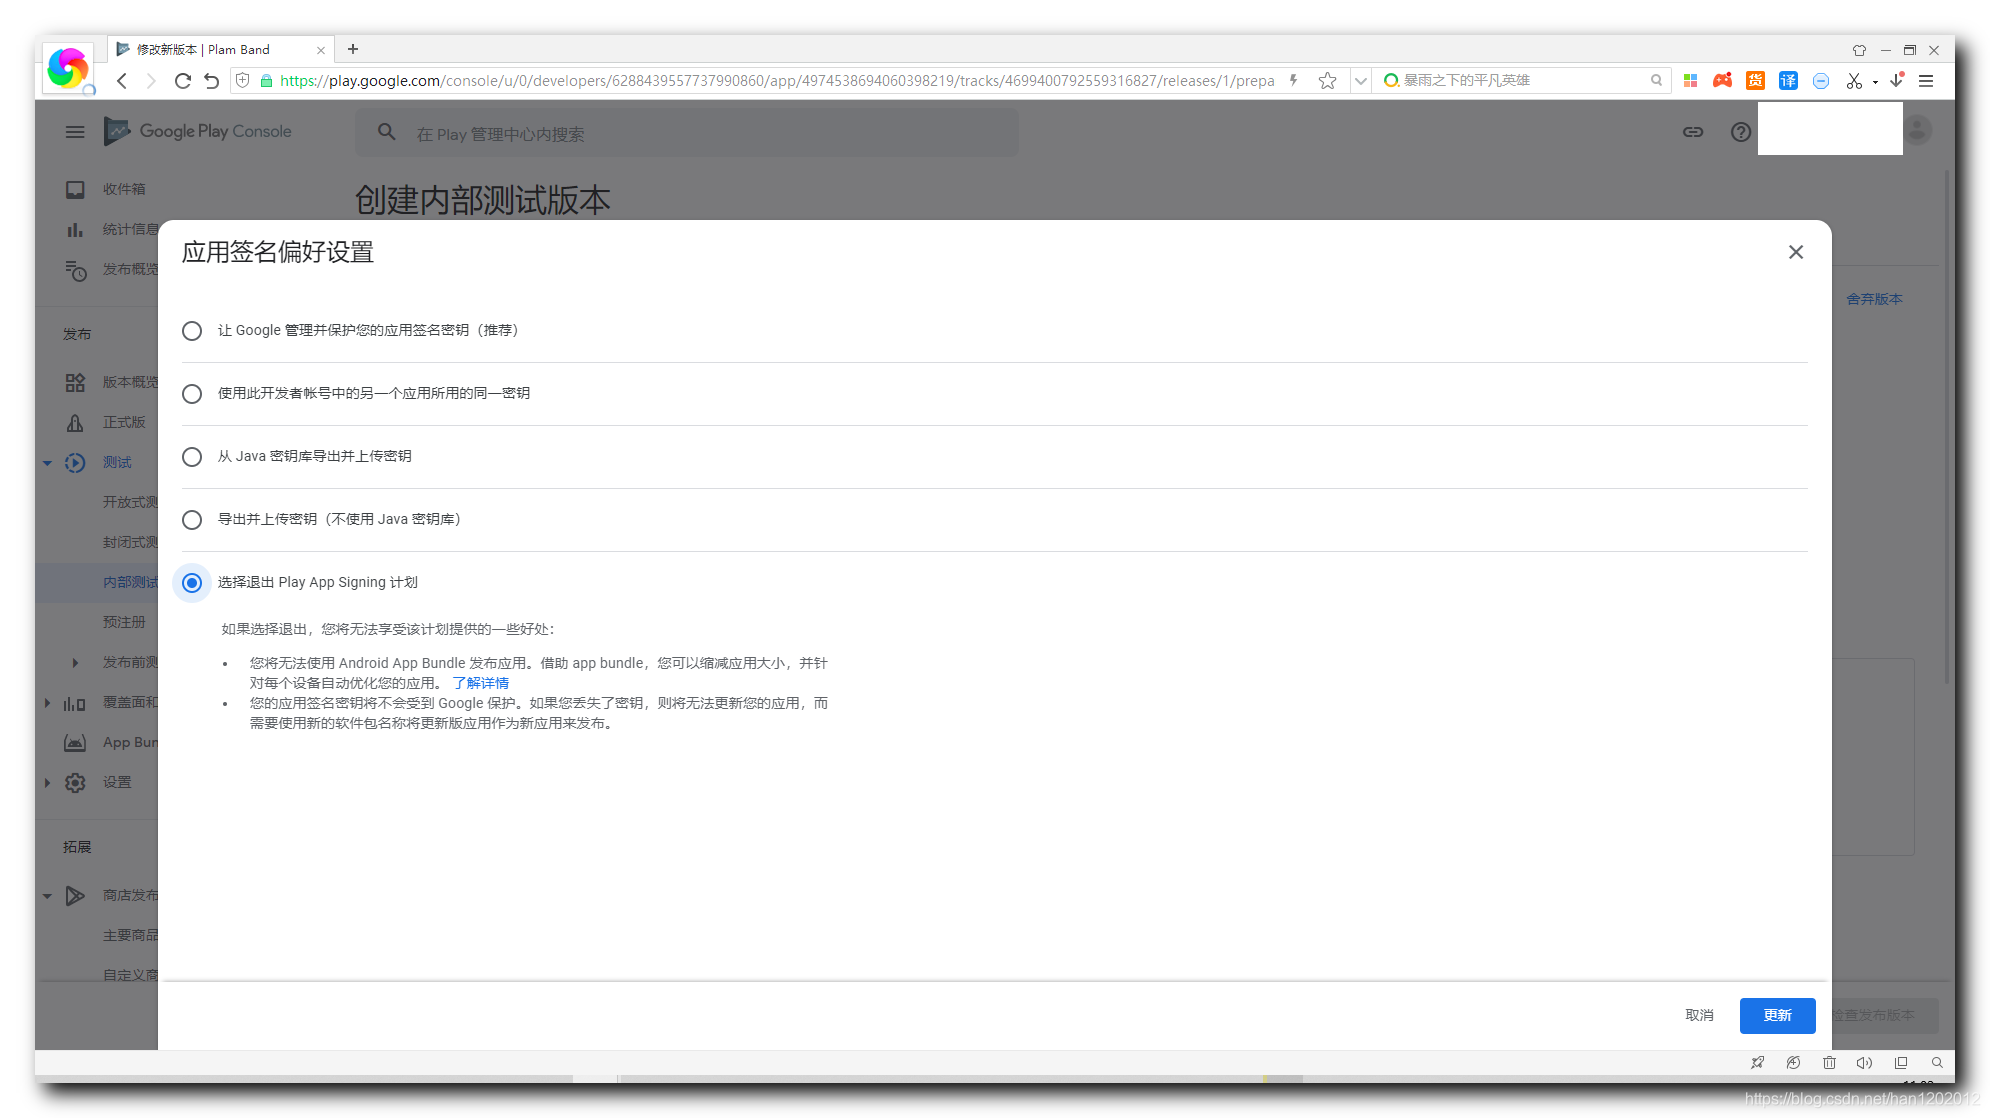1990x1118 pixels.
Task: Open the browser main menu icon
Action: click(x=1926, y=81)
